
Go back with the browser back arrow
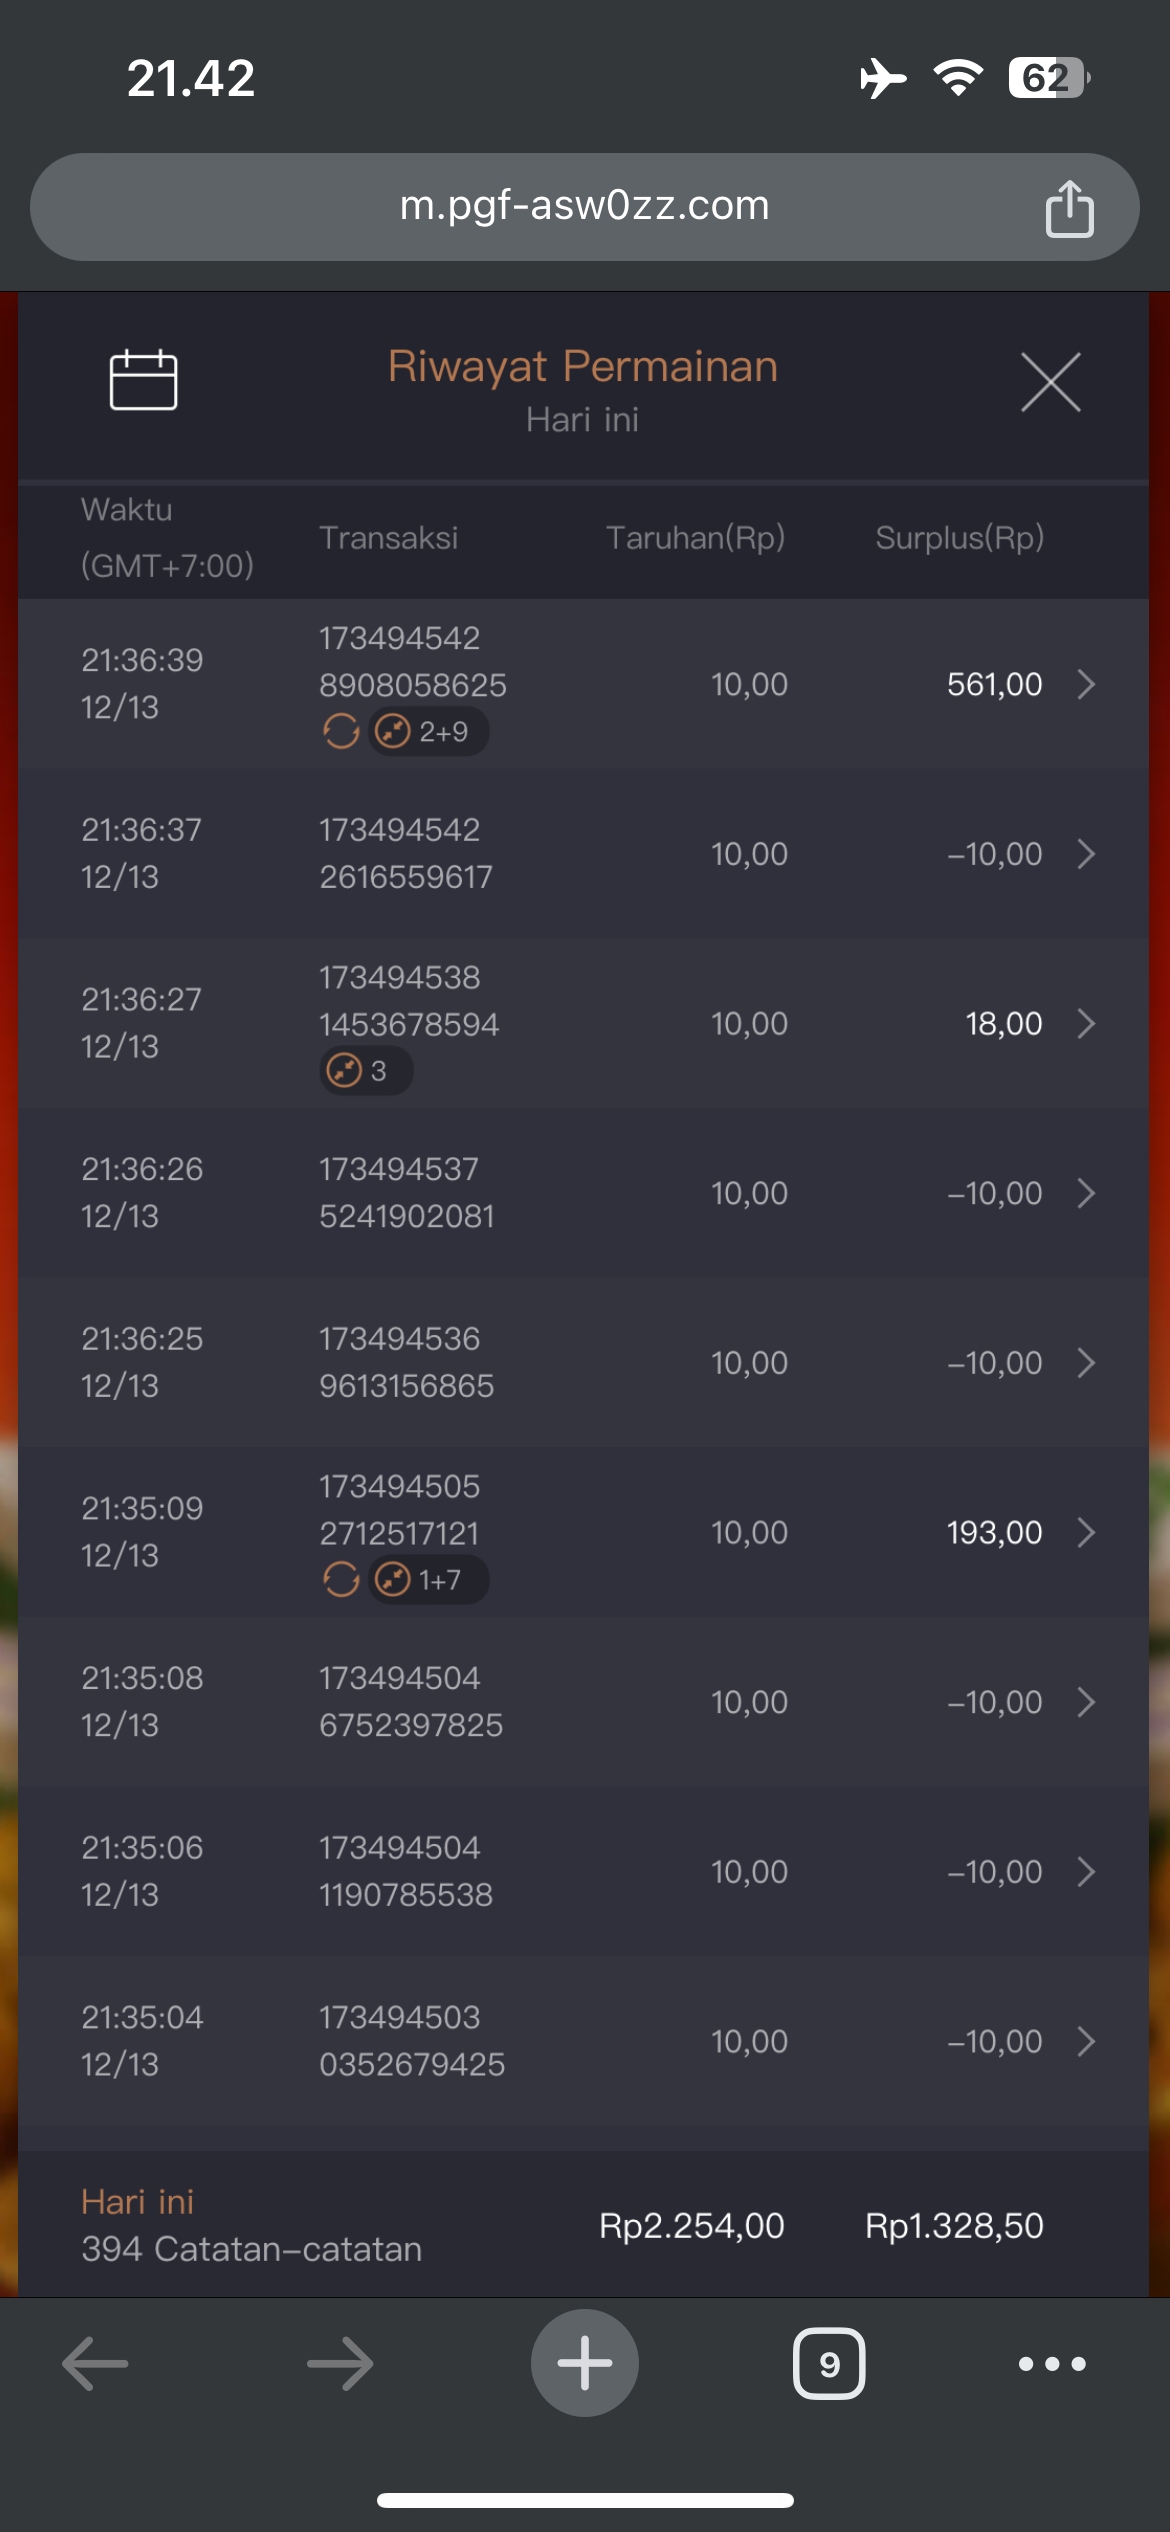[96, 2364]
